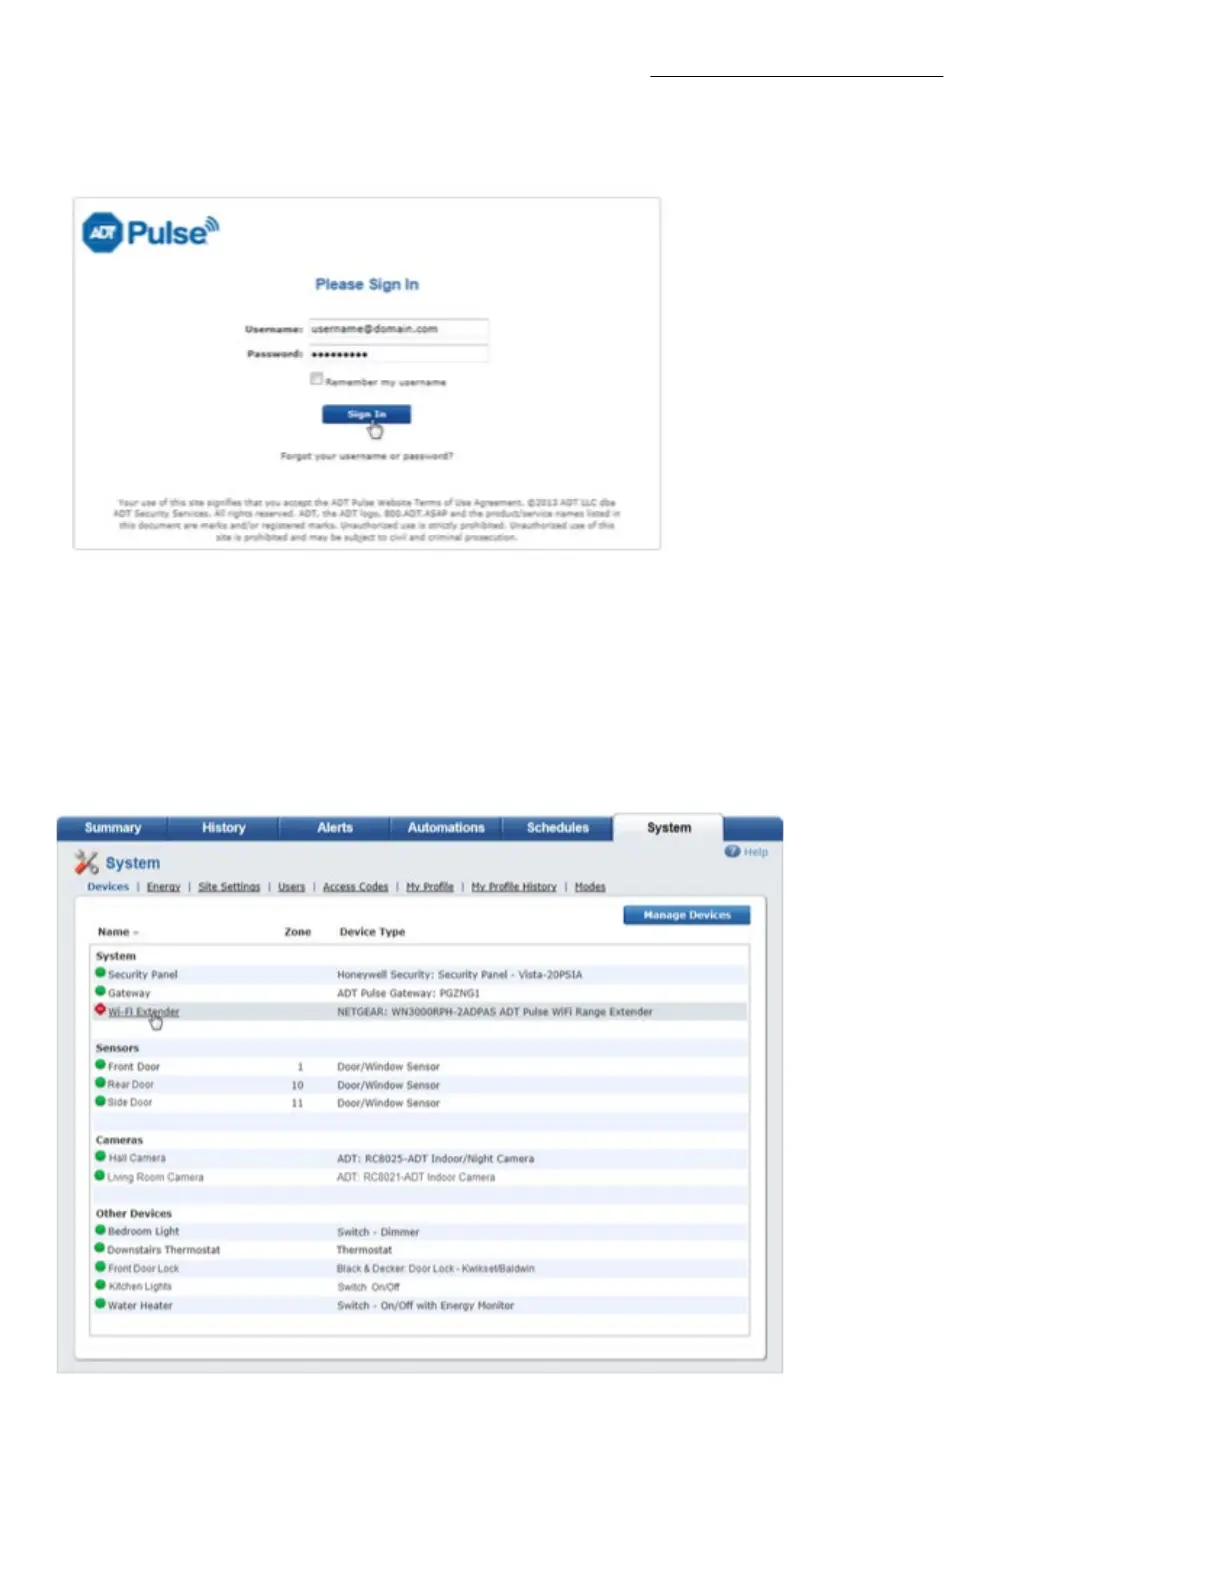This screenshot has width=1224, height=1584.
Task: Open the Wi-Fi Extender device link
Action: [x=144, y=1012]
